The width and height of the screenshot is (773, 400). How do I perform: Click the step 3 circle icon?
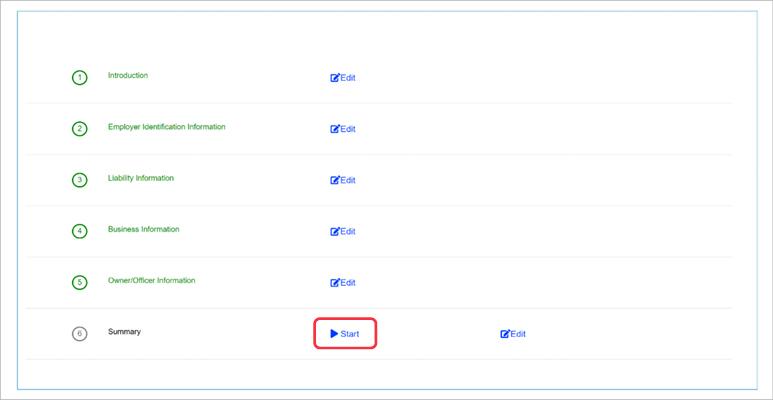point(80,180)
